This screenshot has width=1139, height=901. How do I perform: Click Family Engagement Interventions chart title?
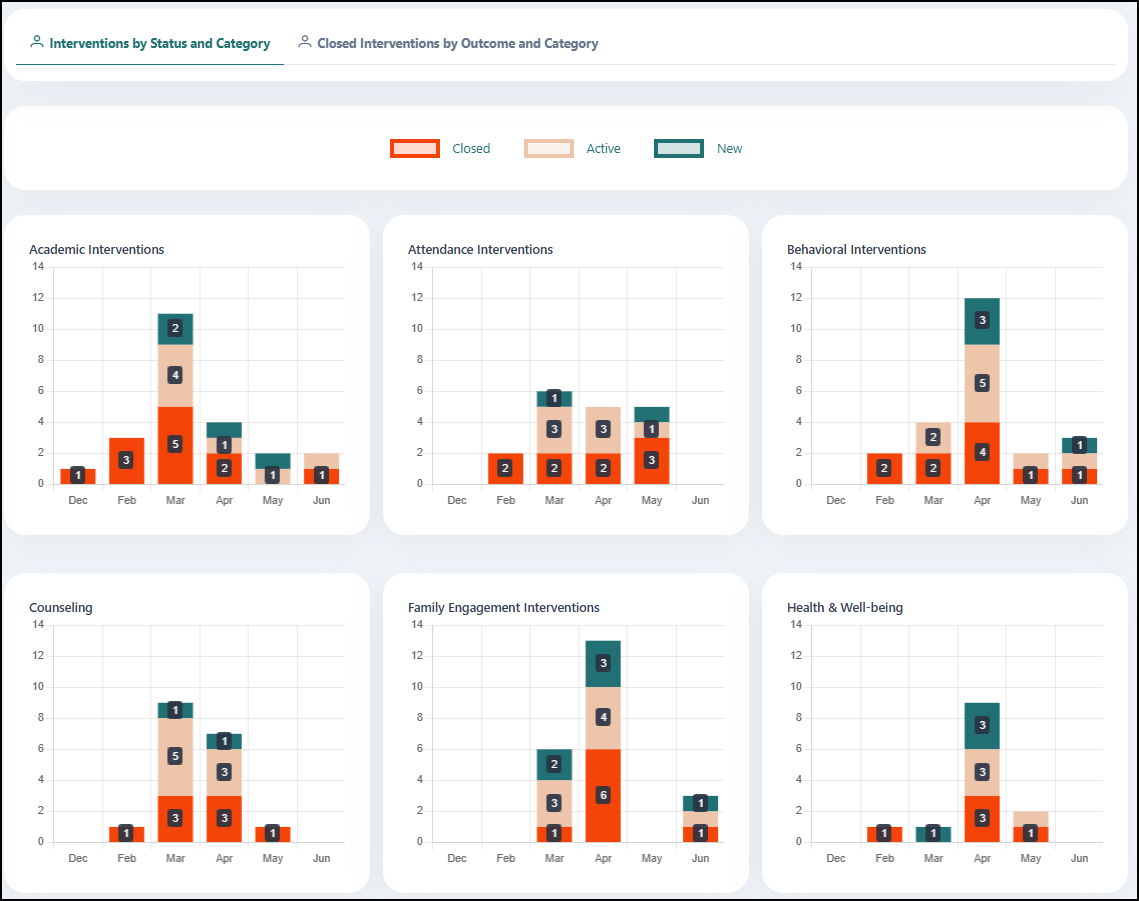[503, 607]
